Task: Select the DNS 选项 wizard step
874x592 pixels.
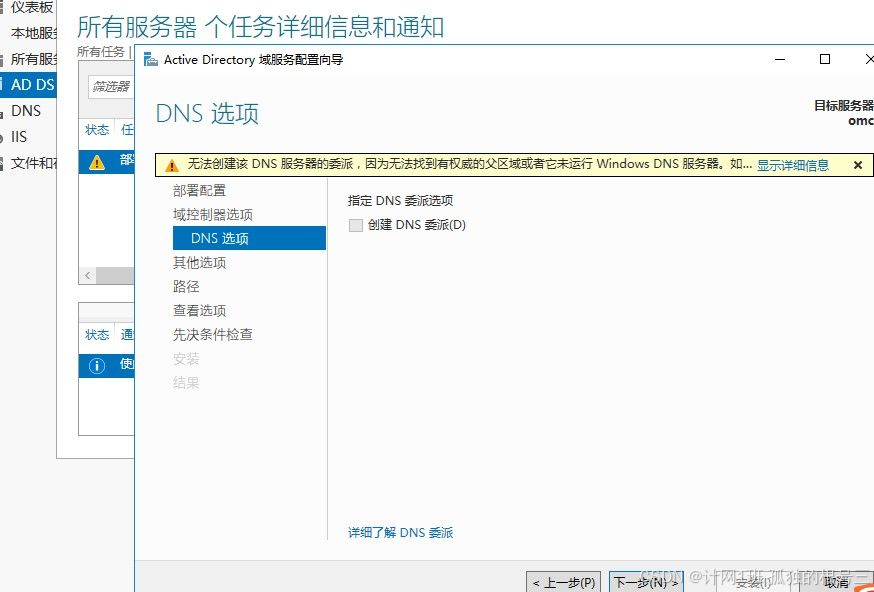Action: pyautogui.click(x=249, y=238)
